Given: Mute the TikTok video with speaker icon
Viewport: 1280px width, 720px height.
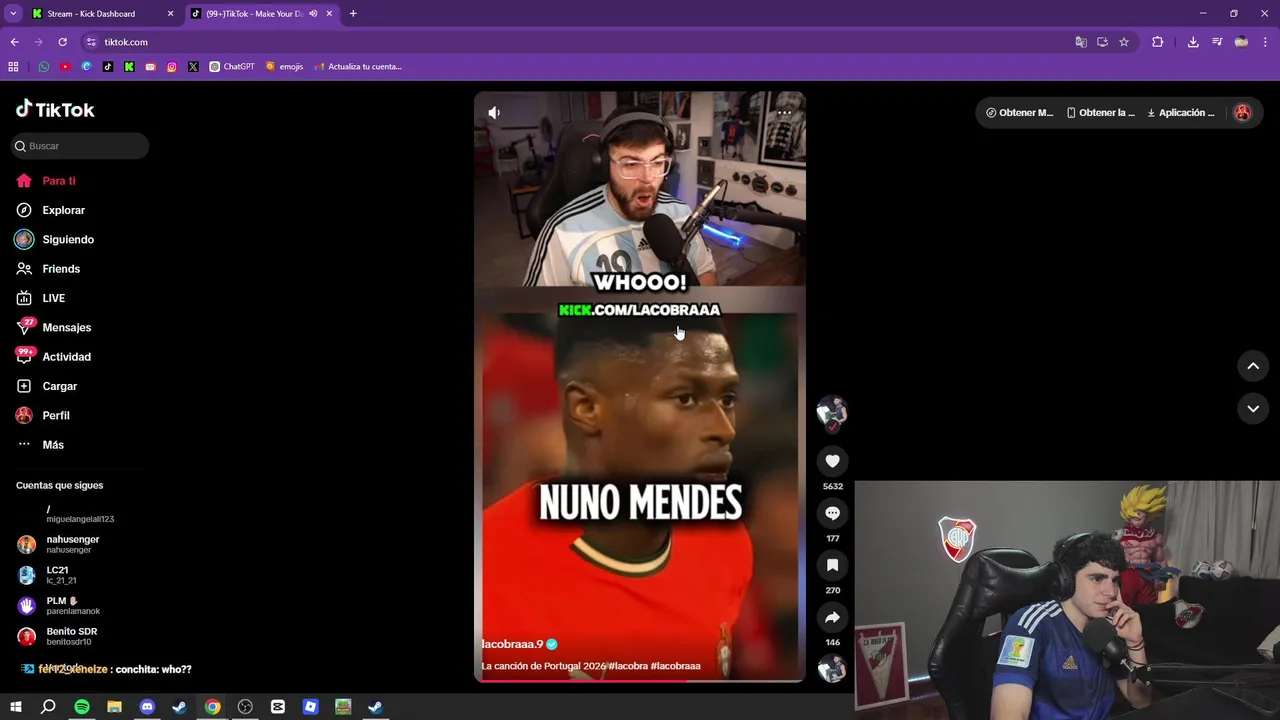Looking at the screenshot, I should [494, 113].
